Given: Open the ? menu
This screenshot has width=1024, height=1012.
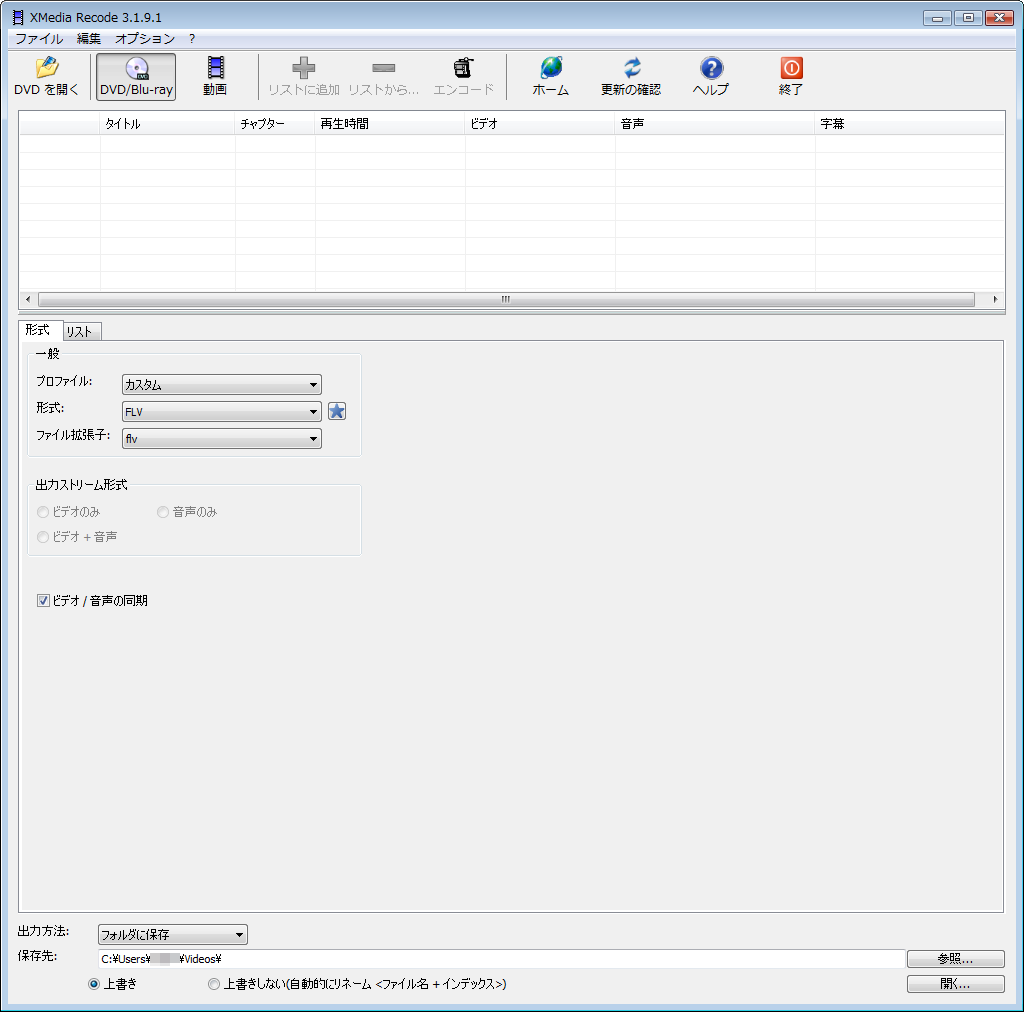Looking at the screenshot, I should click(192, 39).
